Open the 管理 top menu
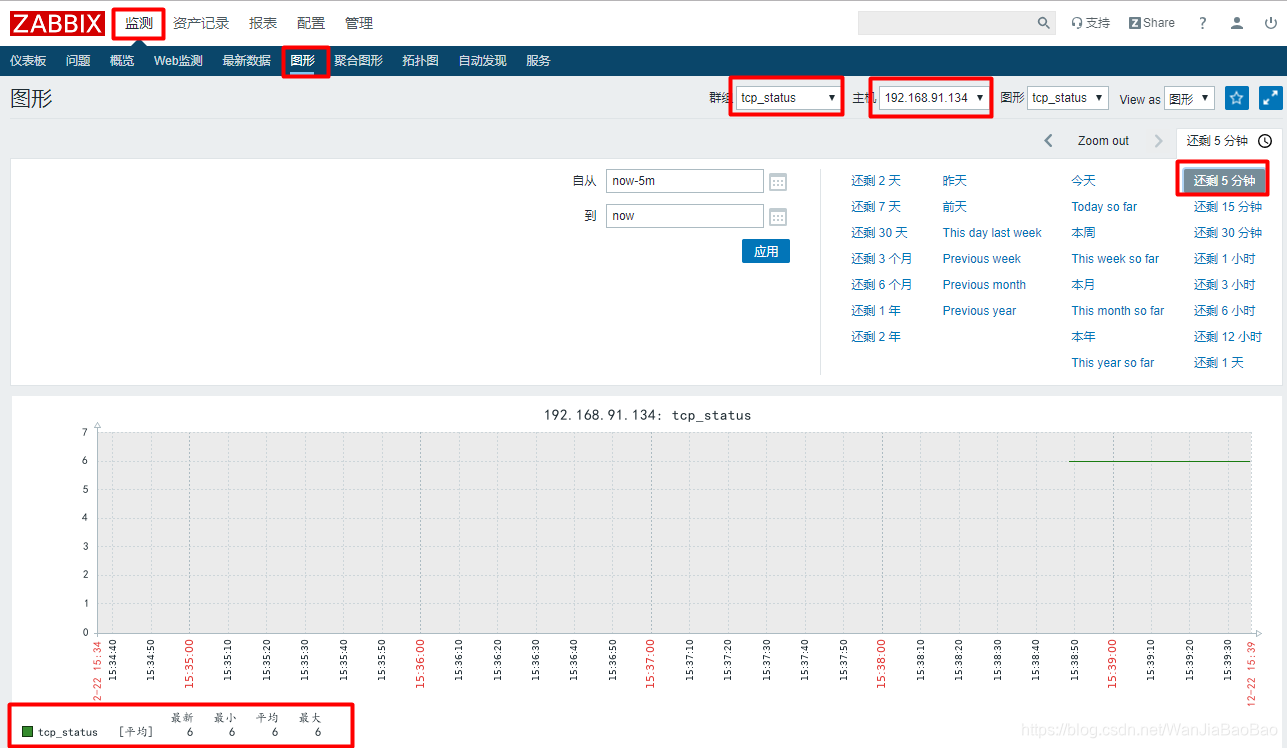Viewport: 1287px width, 748px height. [359, 23]
